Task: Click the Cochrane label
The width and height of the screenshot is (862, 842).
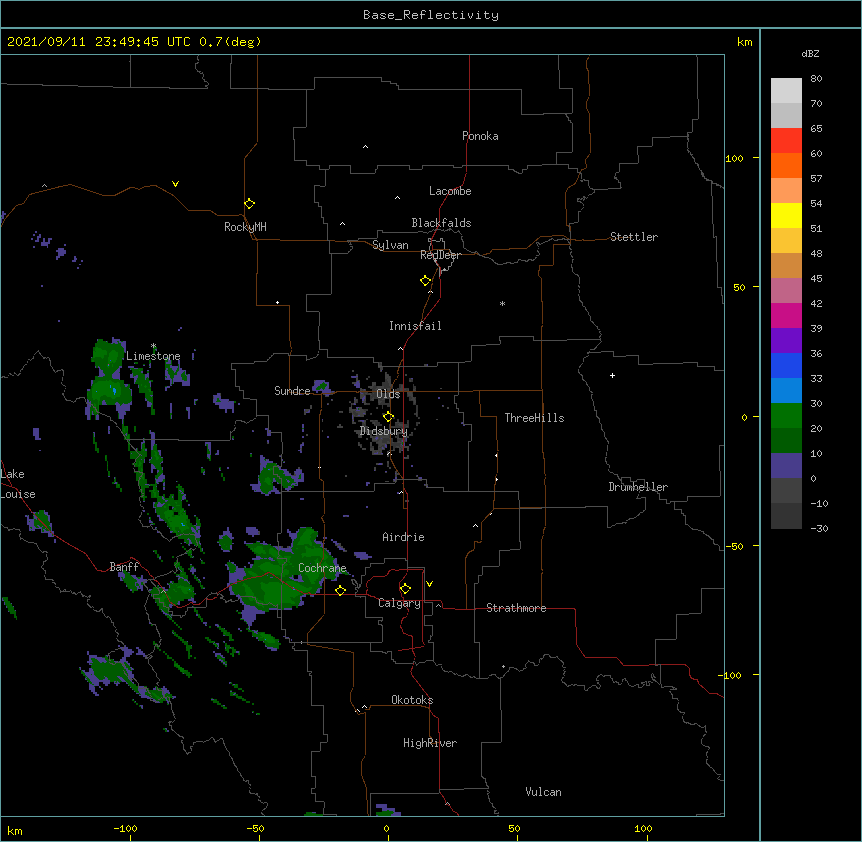Action: coord(322,568)
